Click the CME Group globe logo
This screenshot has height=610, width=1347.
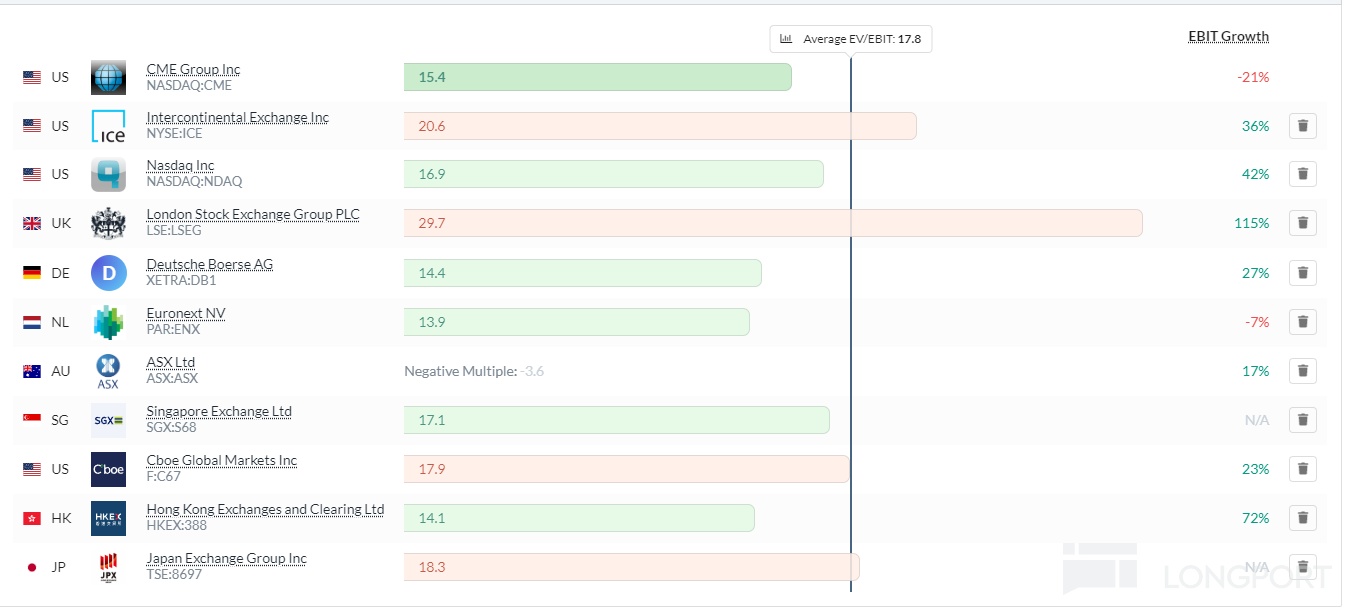click(x=108, y=77)
